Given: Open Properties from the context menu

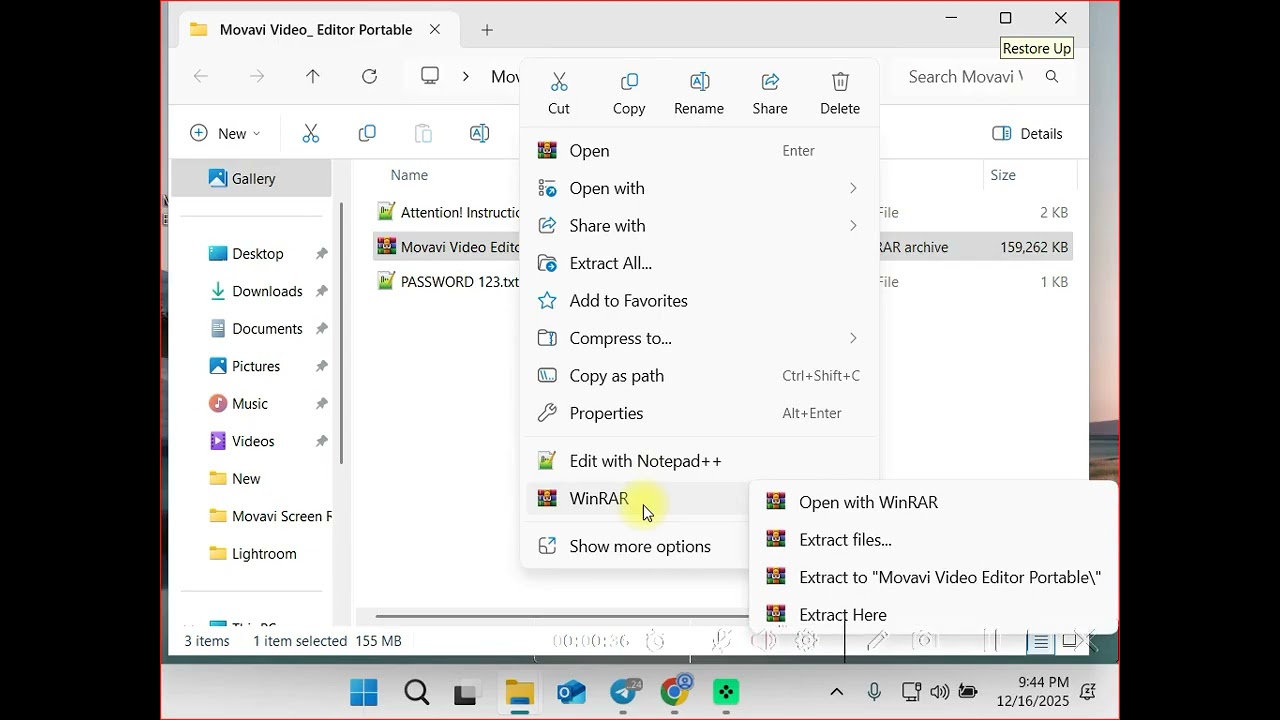Looking at the screenshot, I should (699, 413).
